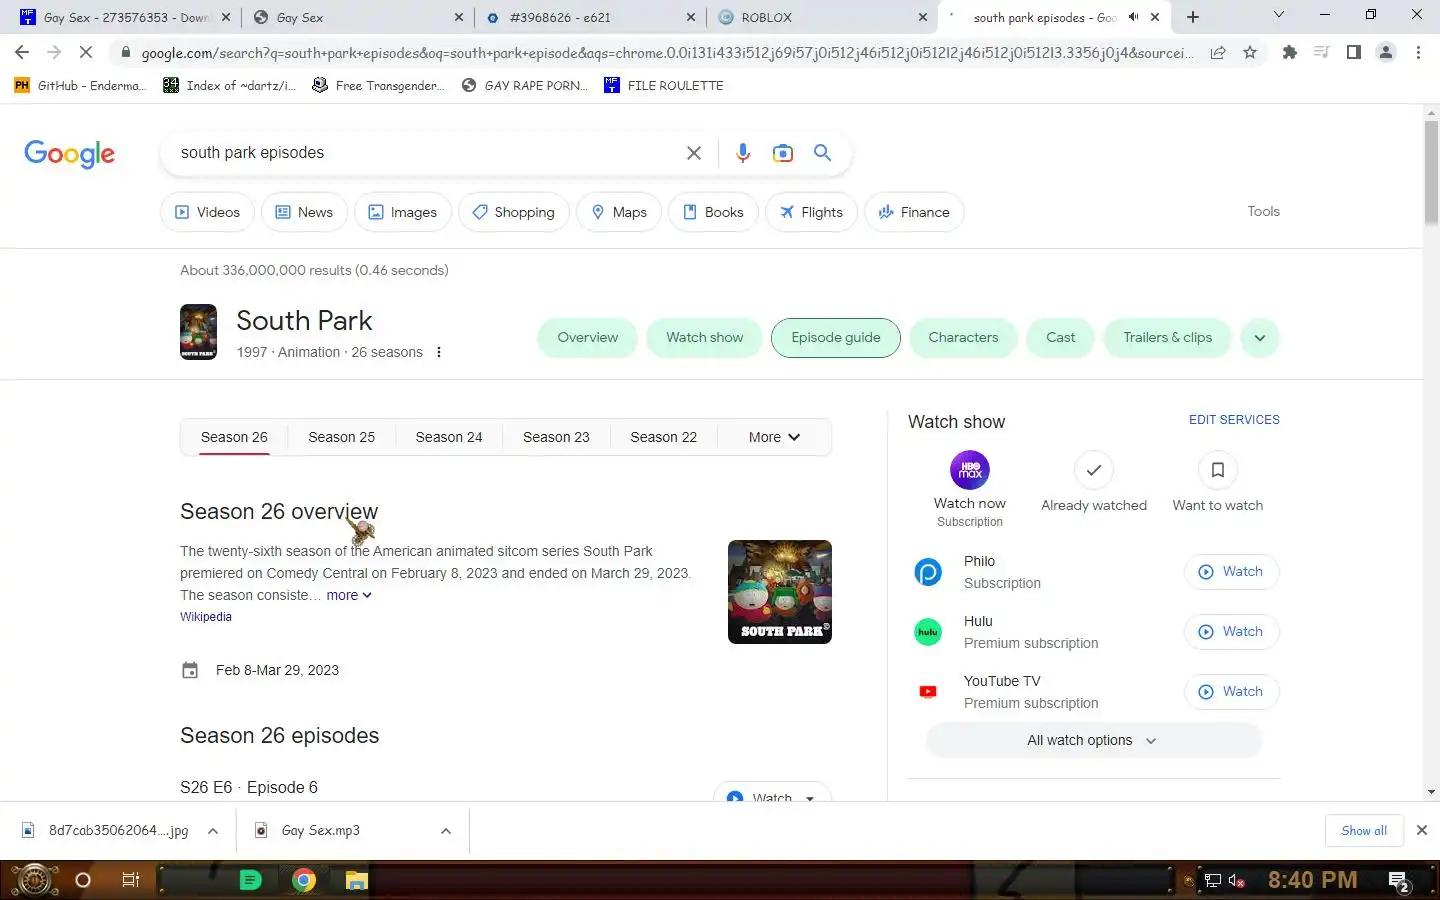The image size is (1440, 900).
Task: Open the South Park season poster image
Action: [780, 592]
